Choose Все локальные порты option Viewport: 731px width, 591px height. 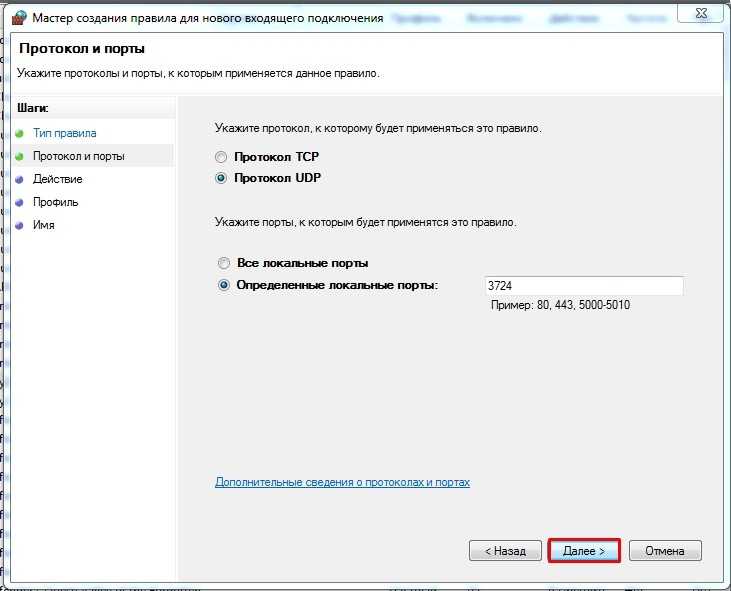click(x=224, y=263)
